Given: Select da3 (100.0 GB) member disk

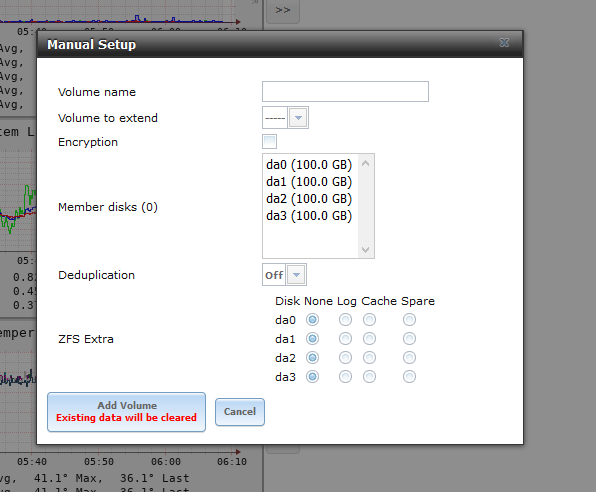Looking at the screenshot, I should point(309,216).
